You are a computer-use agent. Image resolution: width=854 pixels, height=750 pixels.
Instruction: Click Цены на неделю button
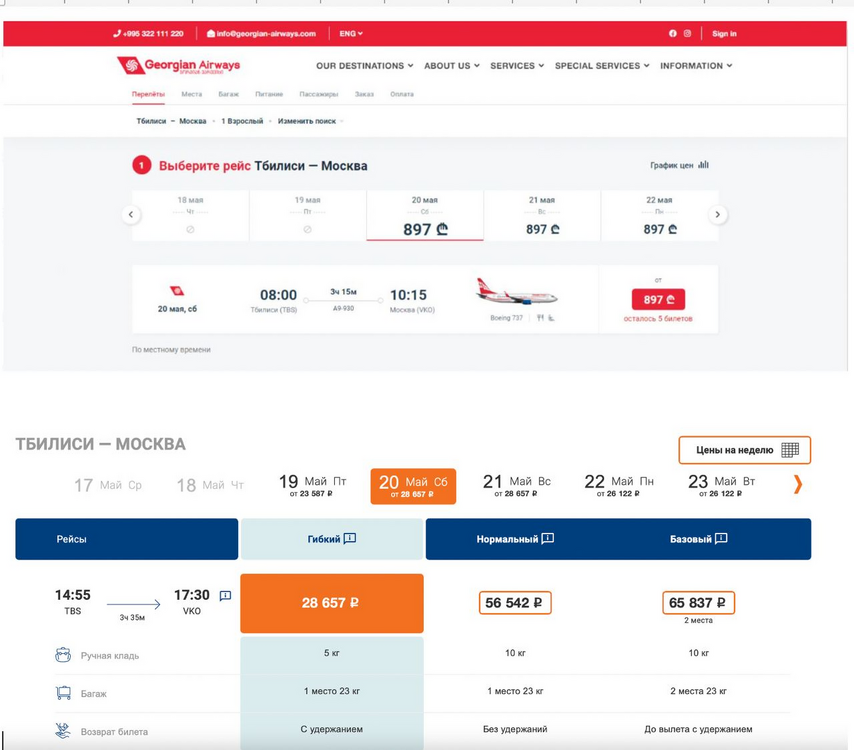[745, 450]
